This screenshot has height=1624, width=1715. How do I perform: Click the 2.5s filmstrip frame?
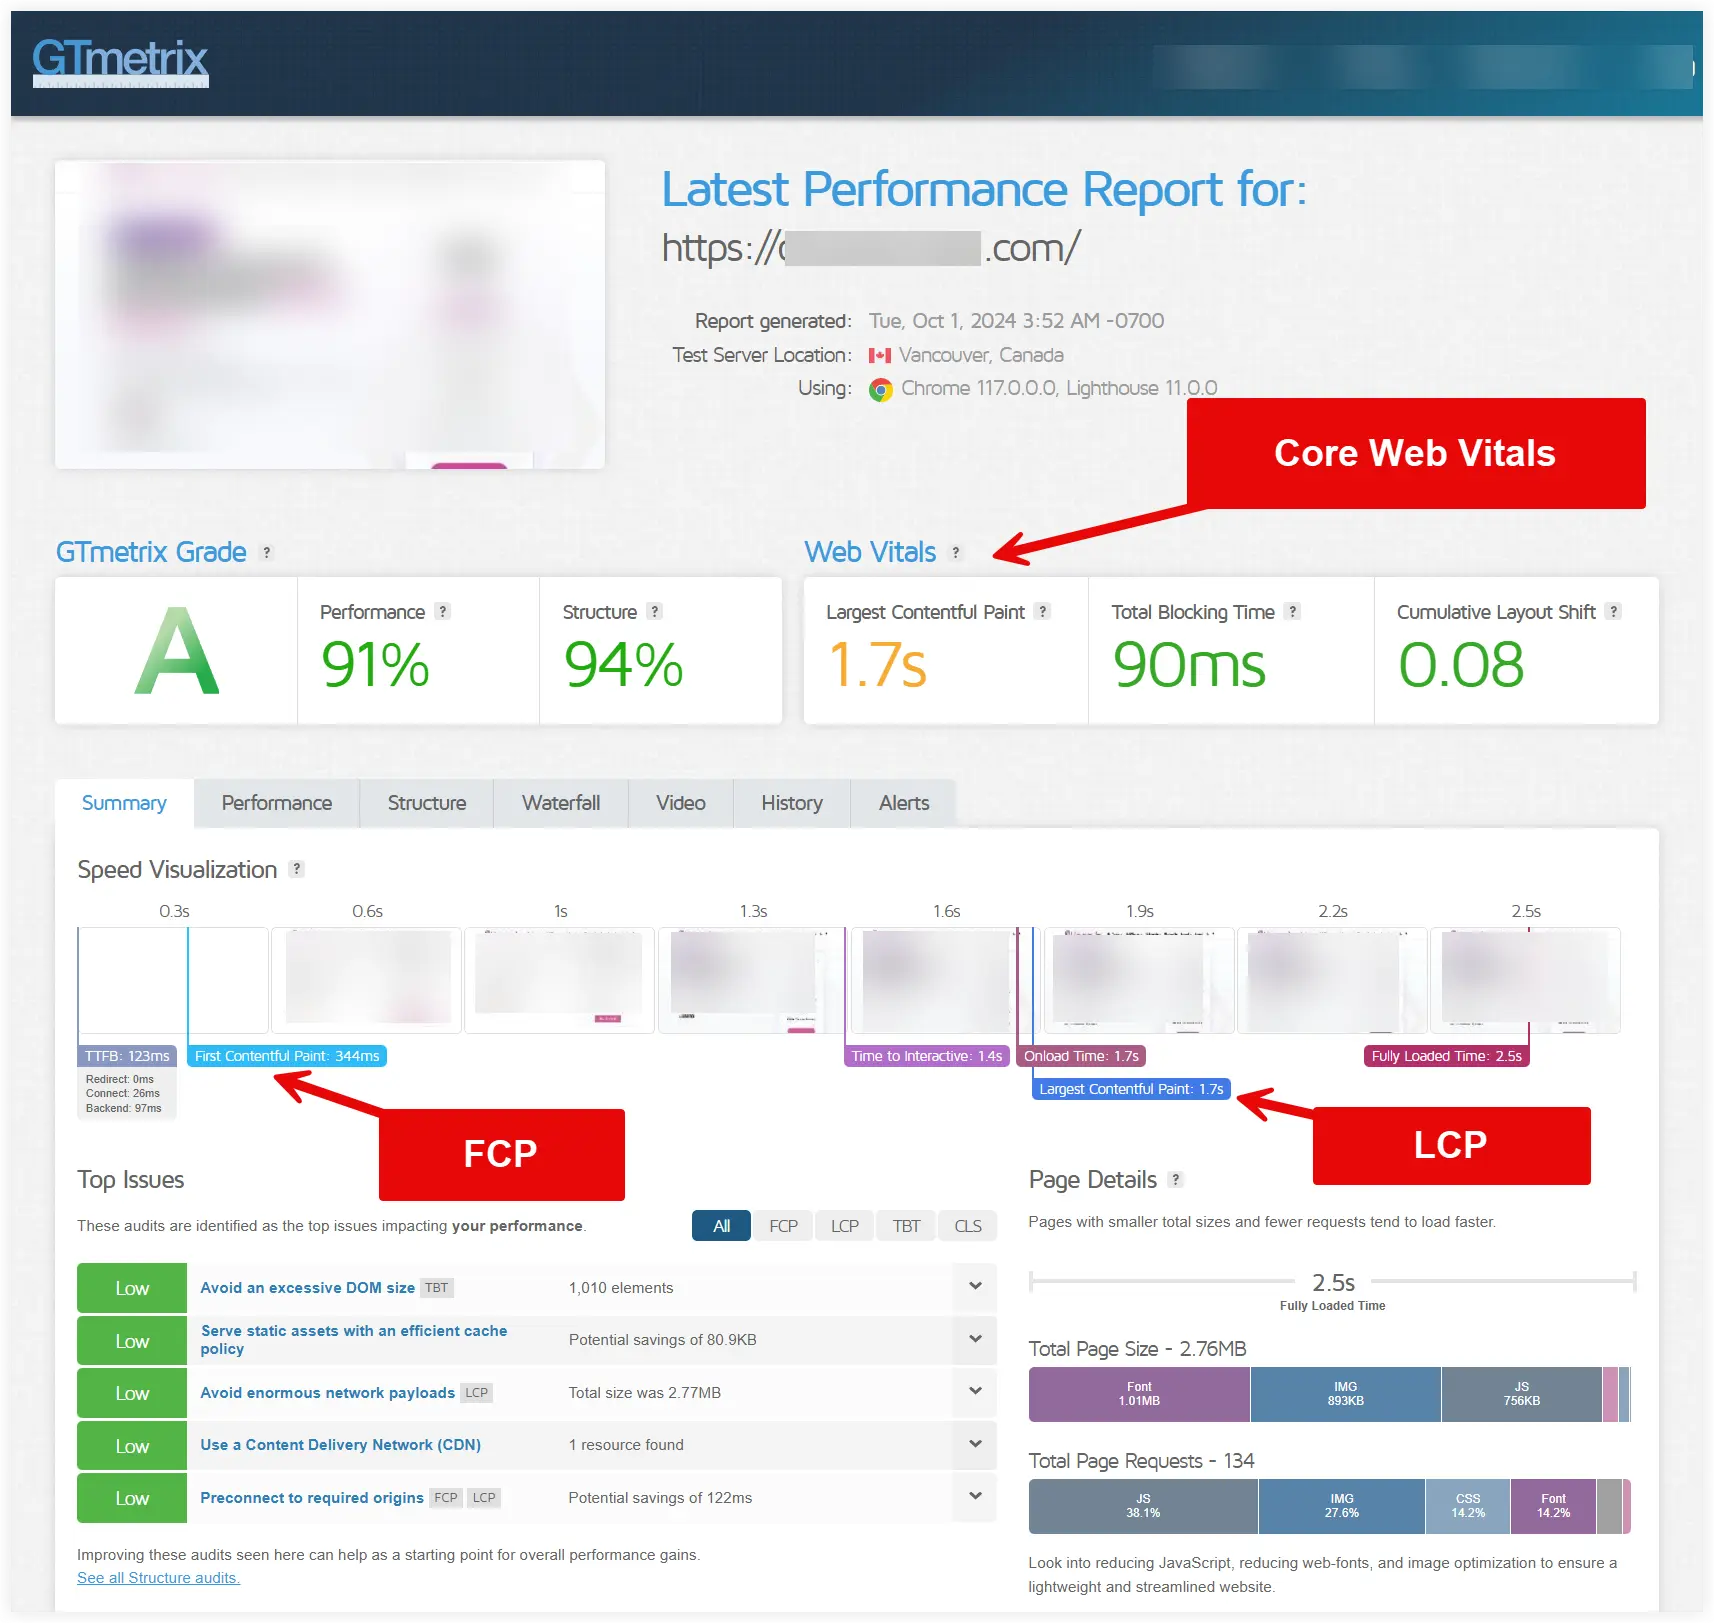(1526, 980)
